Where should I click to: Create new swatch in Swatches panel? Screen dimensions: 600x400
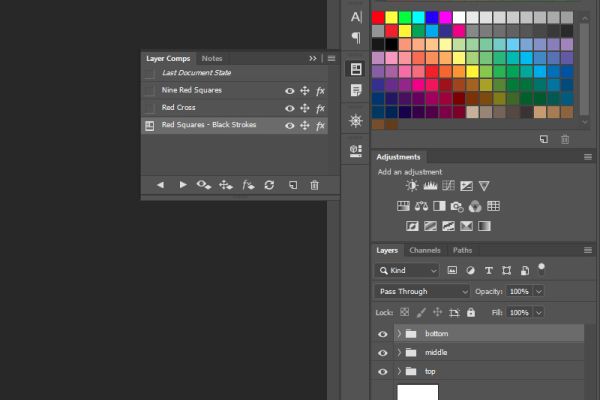pos(544,139)
